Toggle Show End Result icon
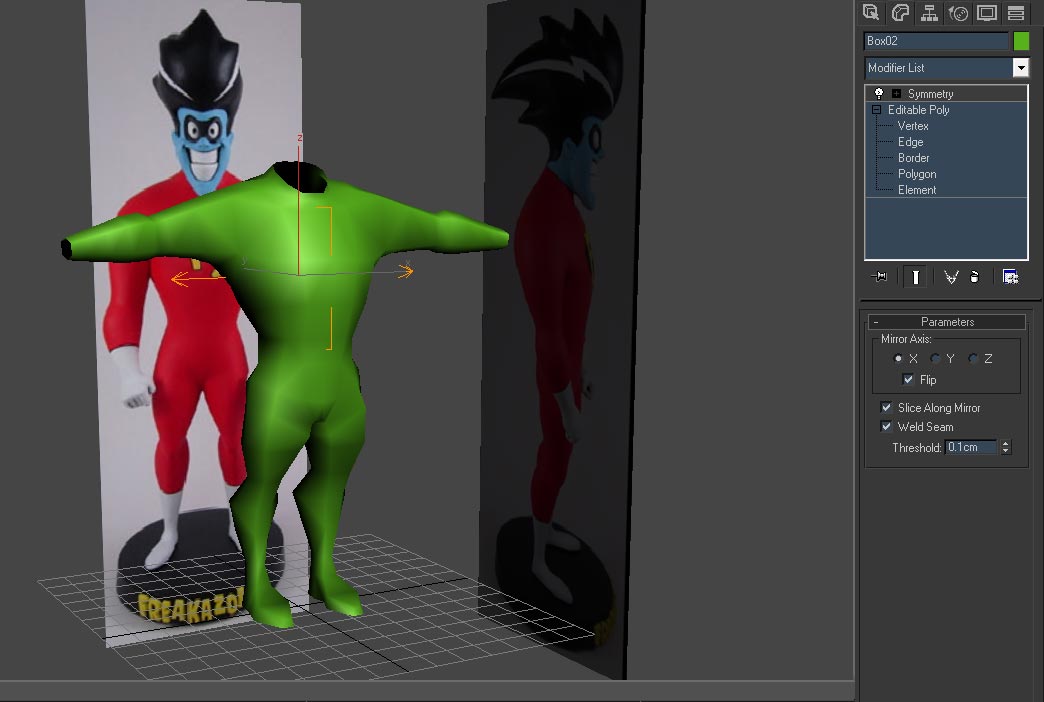Screen dimensions: 1044x702 (915, 276)
